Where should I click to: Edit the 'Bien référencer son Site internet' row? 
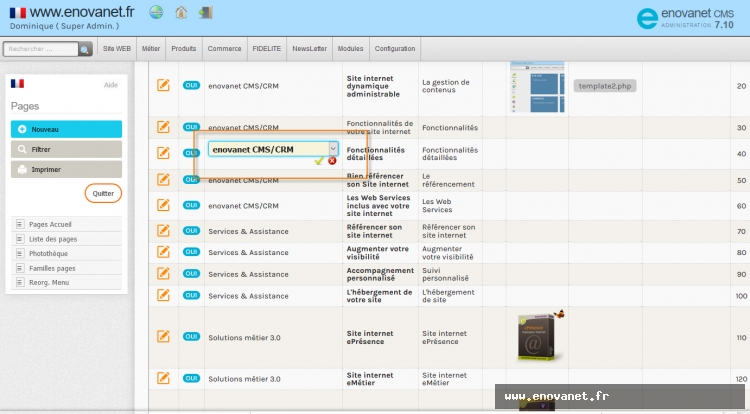pyautogui.click(x=163, y=180)
